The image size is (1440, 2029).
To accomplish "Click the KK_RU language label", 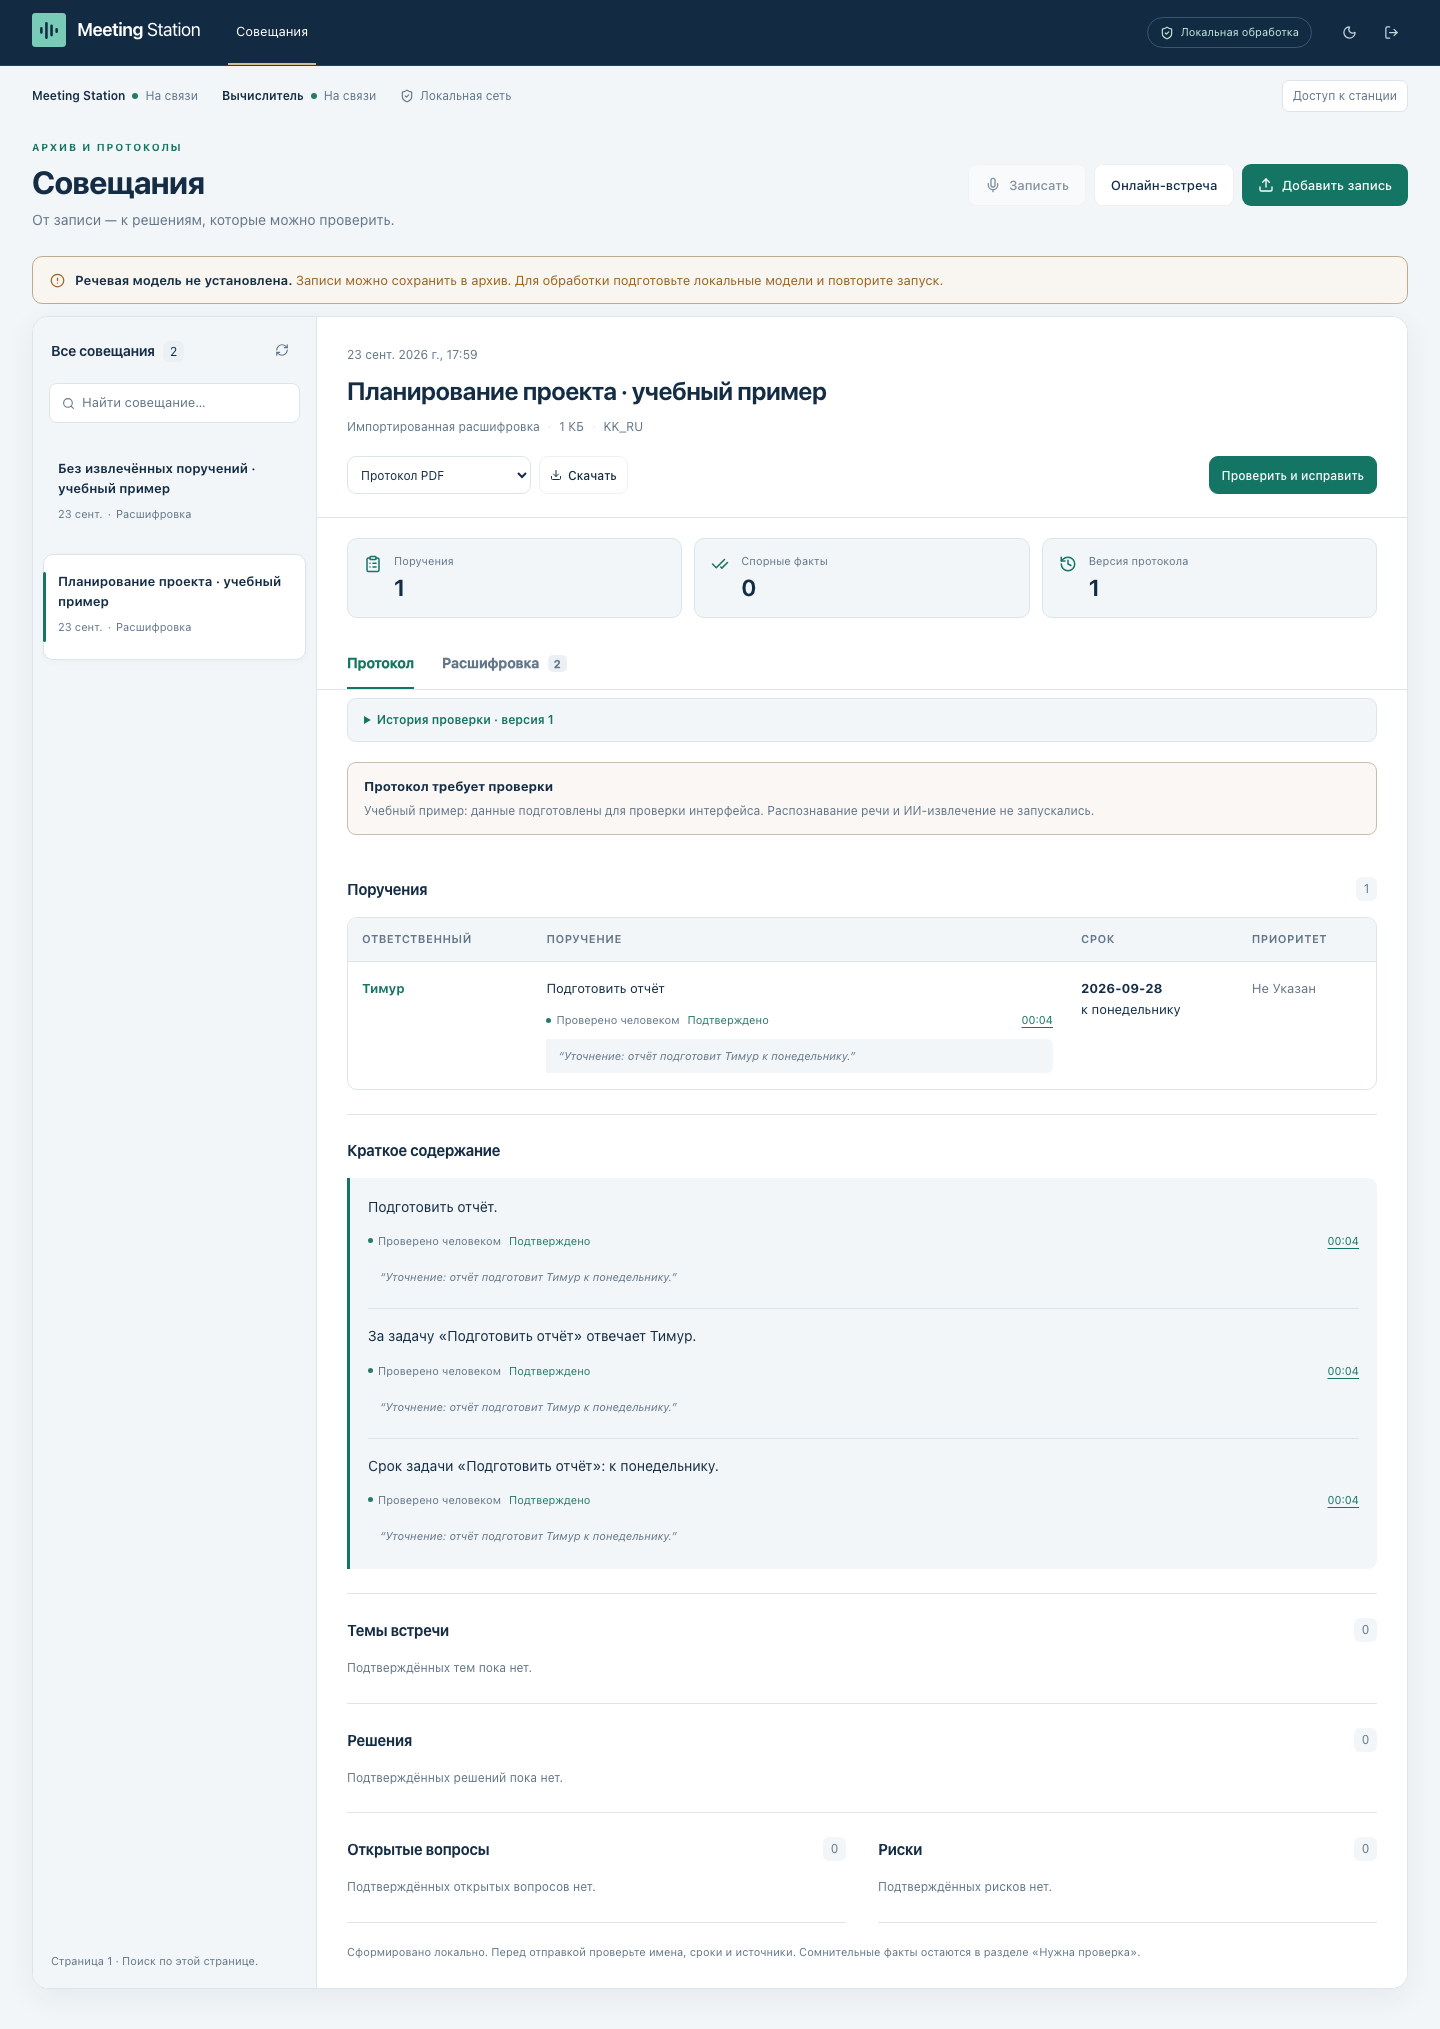I will coord(623,427).
